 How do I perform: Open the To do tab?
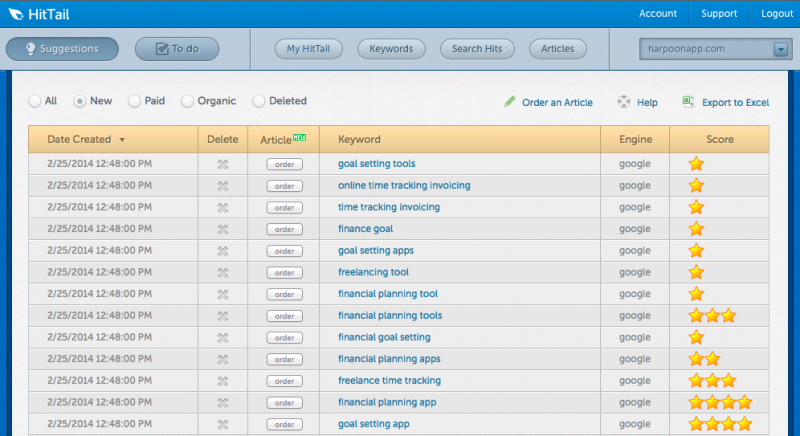click(177, 49)
